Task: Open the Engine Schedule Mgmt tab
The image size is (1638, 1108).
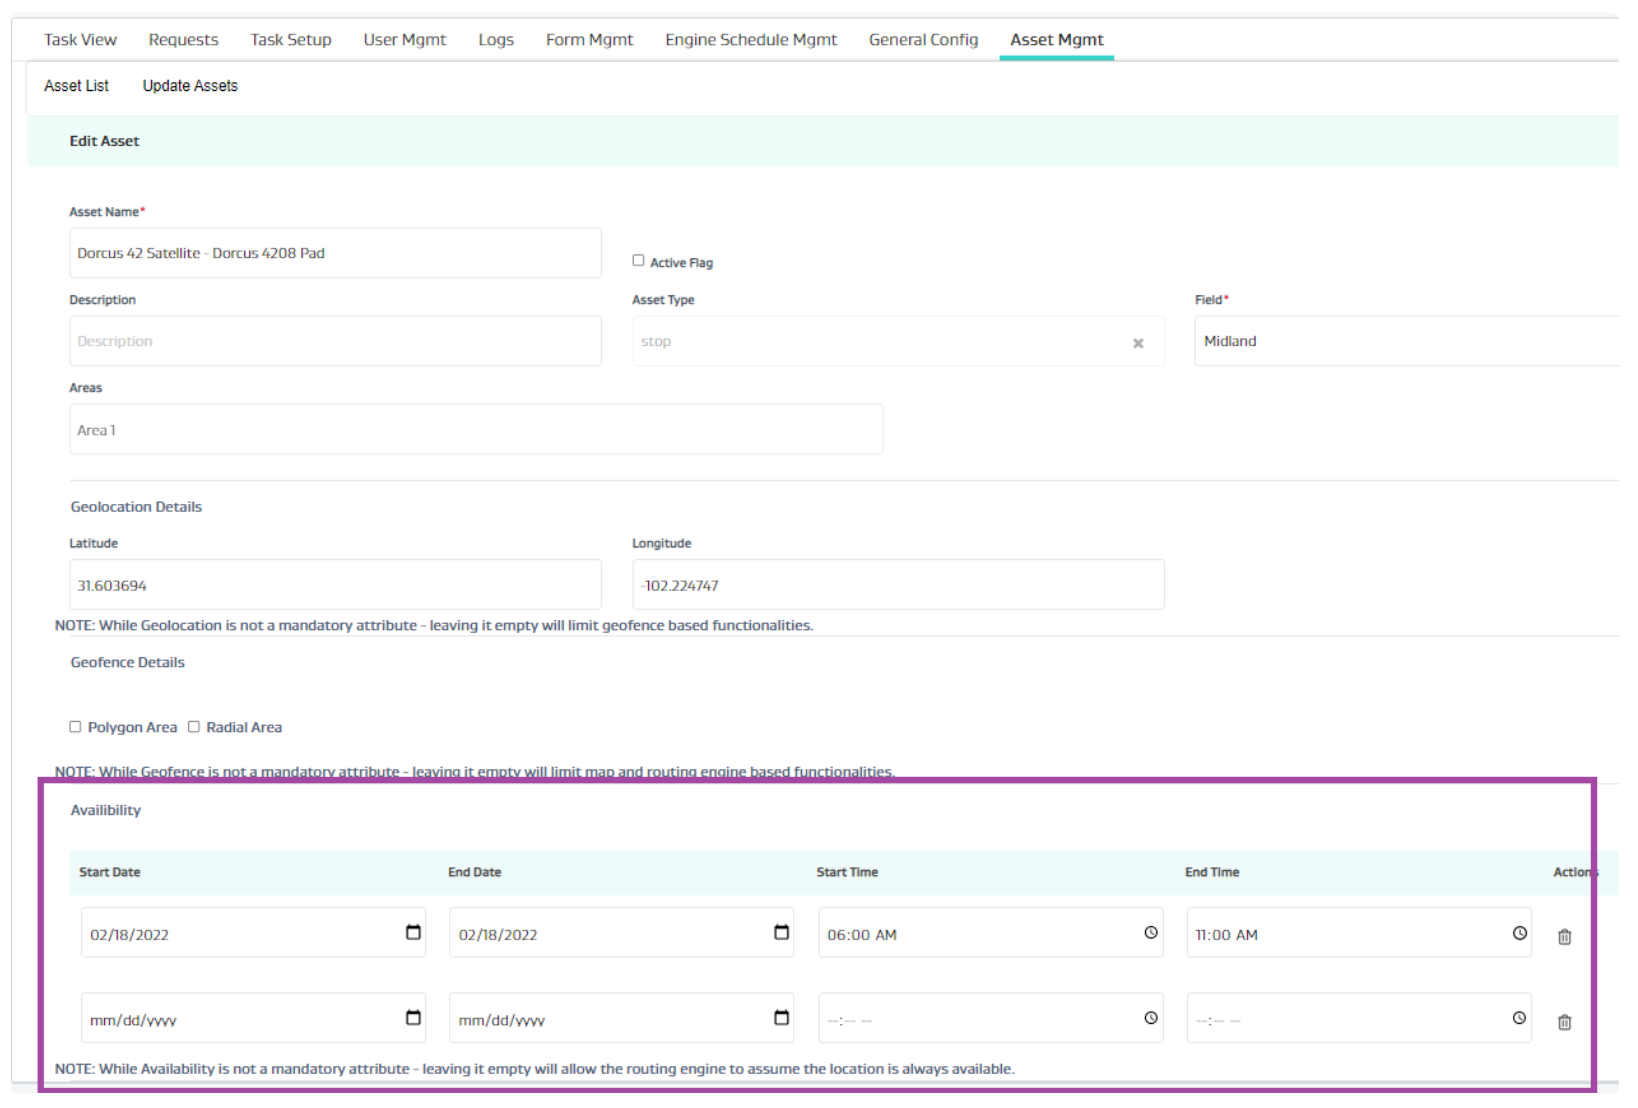Action: click(750, 40)
